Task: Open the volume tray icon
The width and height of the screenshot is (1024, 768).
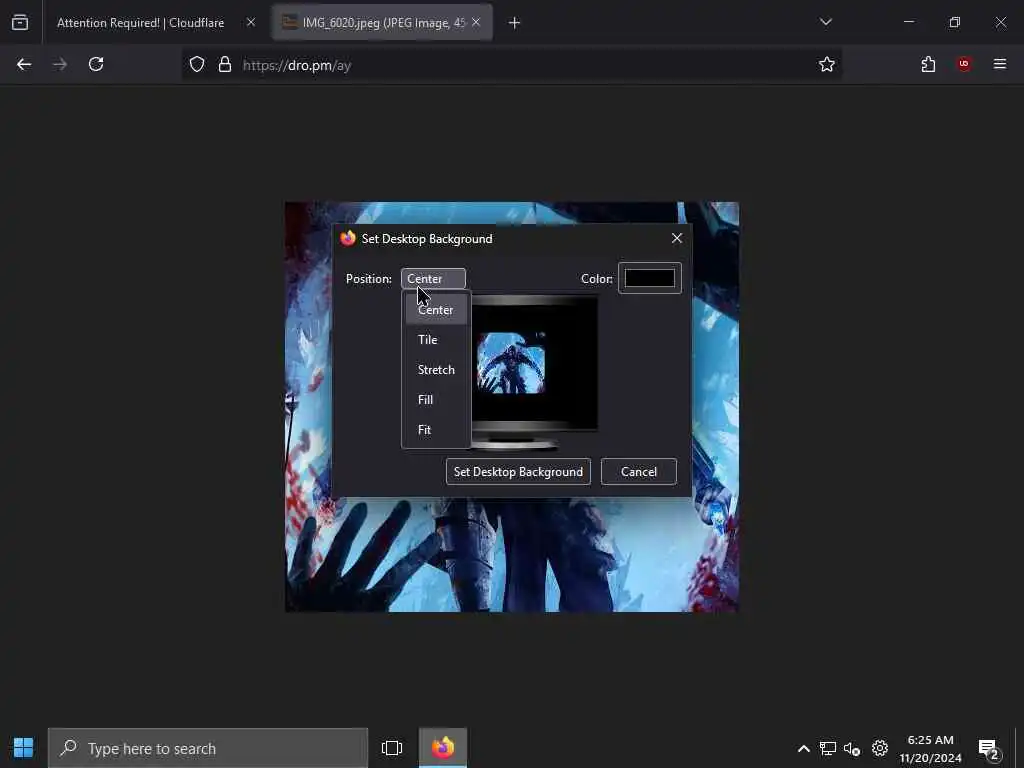Action: pos(852,748)
